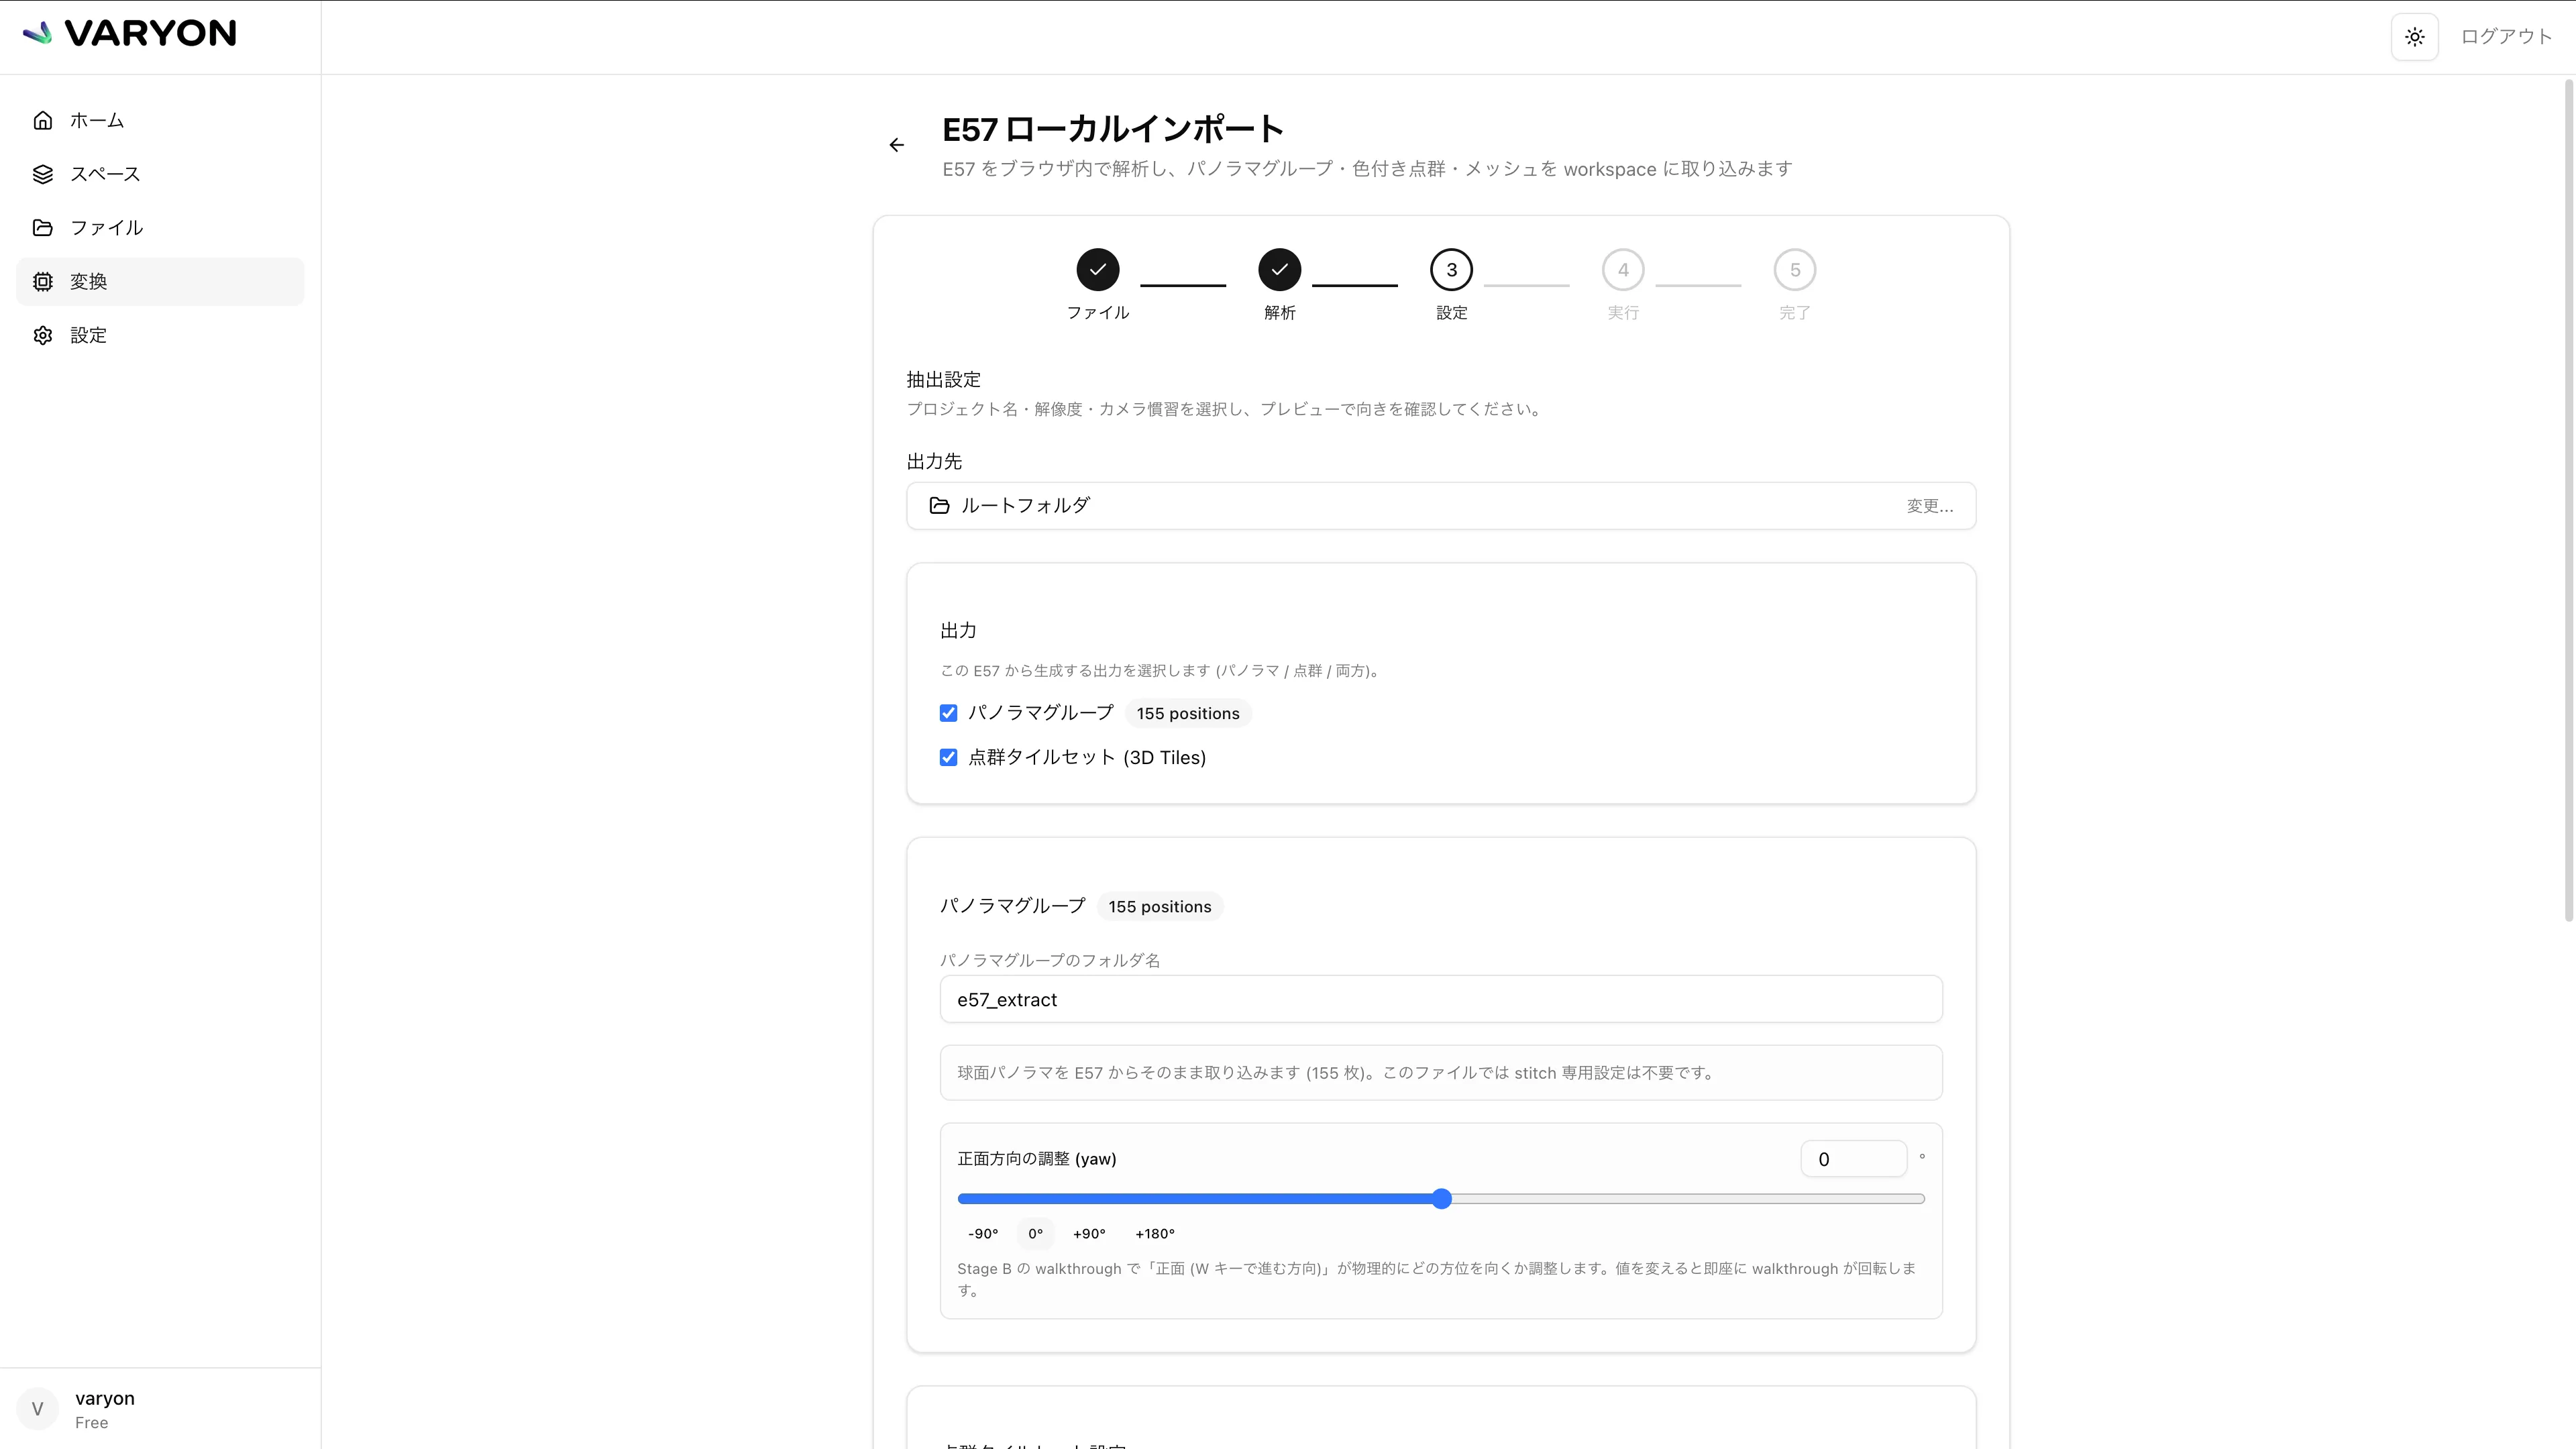2576x1449 pixels.
Task: Click the chip icon beside 変換
Action: tap(42, 282)
